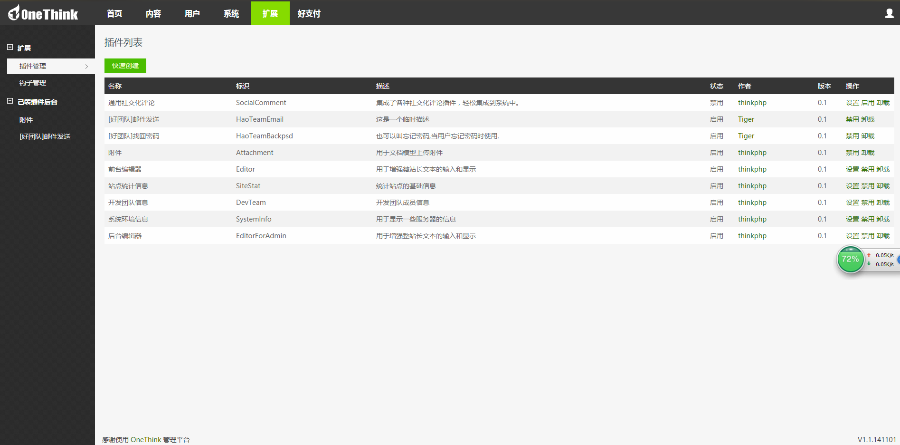Image resolution: width=900 pixels, height=445 pixels.
Task: Click the green 72% floating circle widget
Action: point(850,259)
